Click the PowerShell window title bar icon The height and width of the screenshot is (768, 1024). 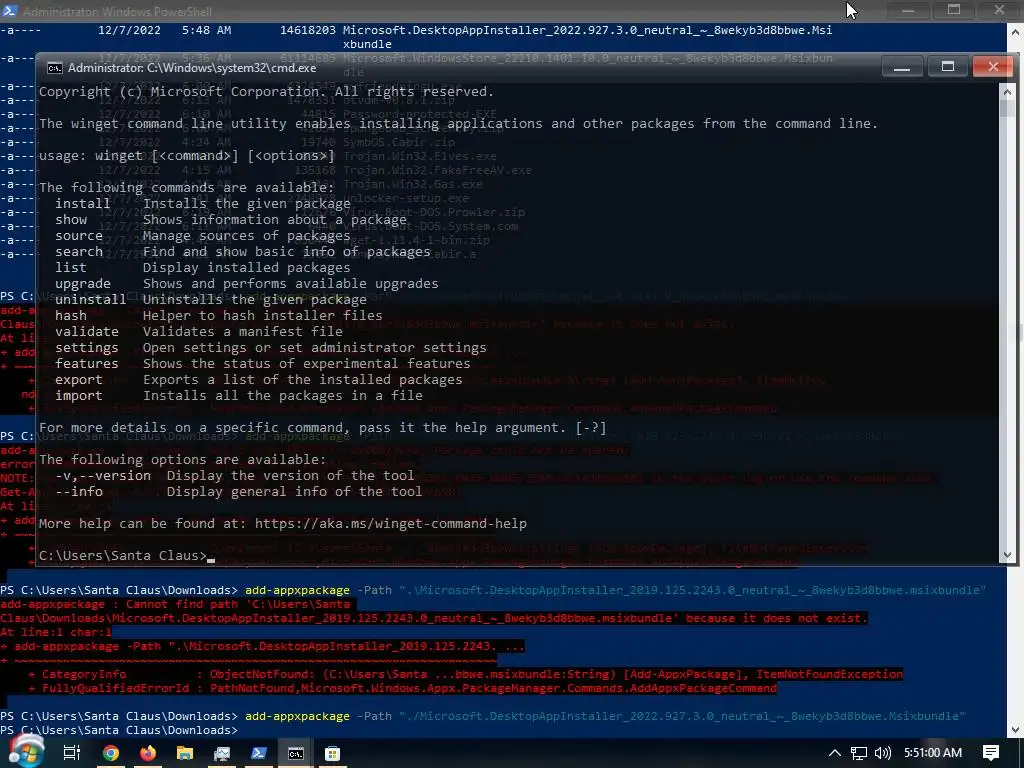tap(10, 10)
